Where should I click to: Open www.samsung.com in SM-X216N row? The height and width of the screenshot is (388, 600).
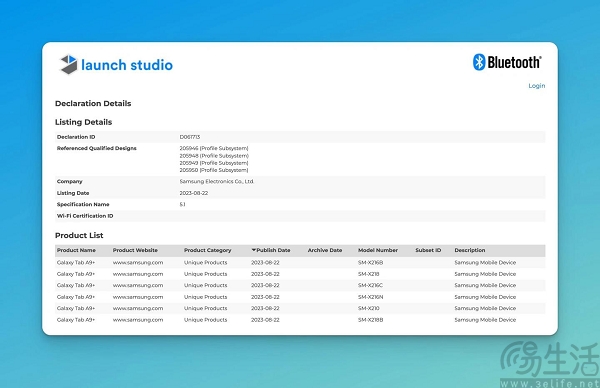pyautogui.click(x=138, y=297)
